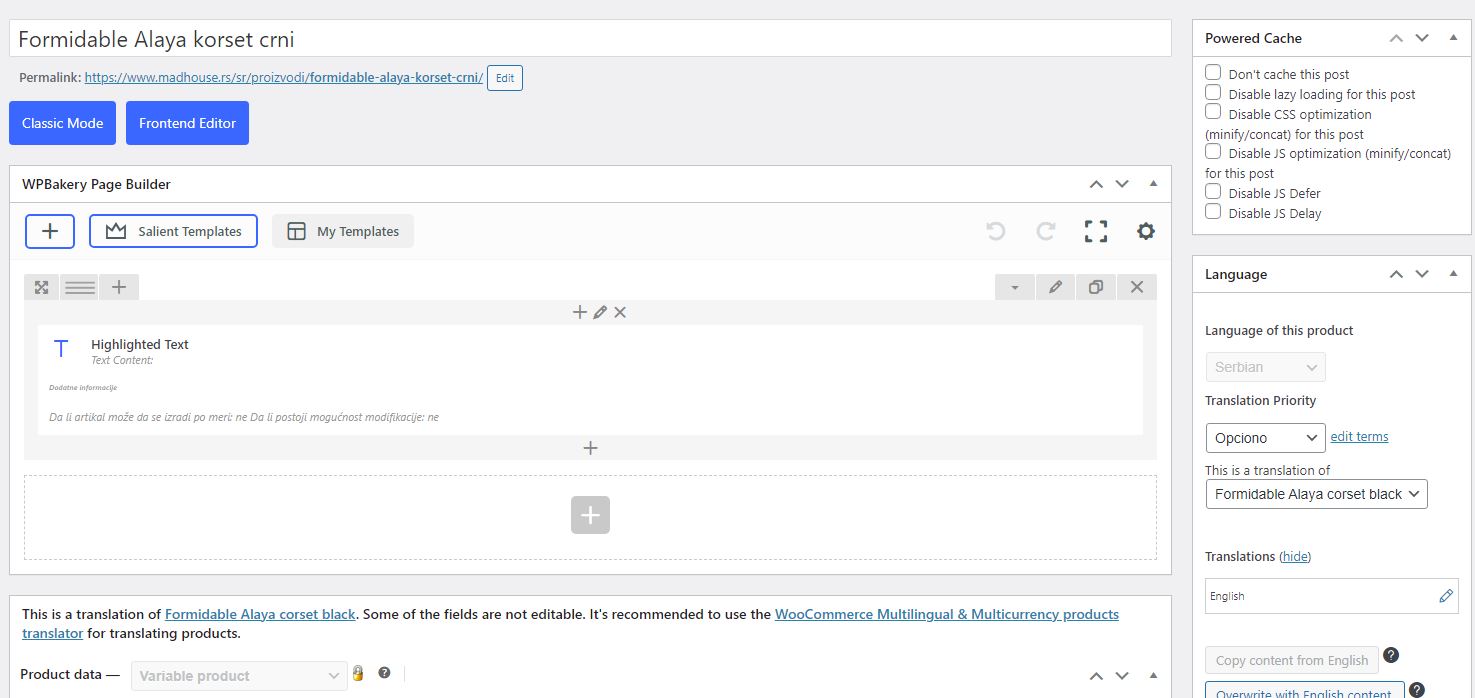
Task: Edit the column settings
Action: (x=600, y=312)
